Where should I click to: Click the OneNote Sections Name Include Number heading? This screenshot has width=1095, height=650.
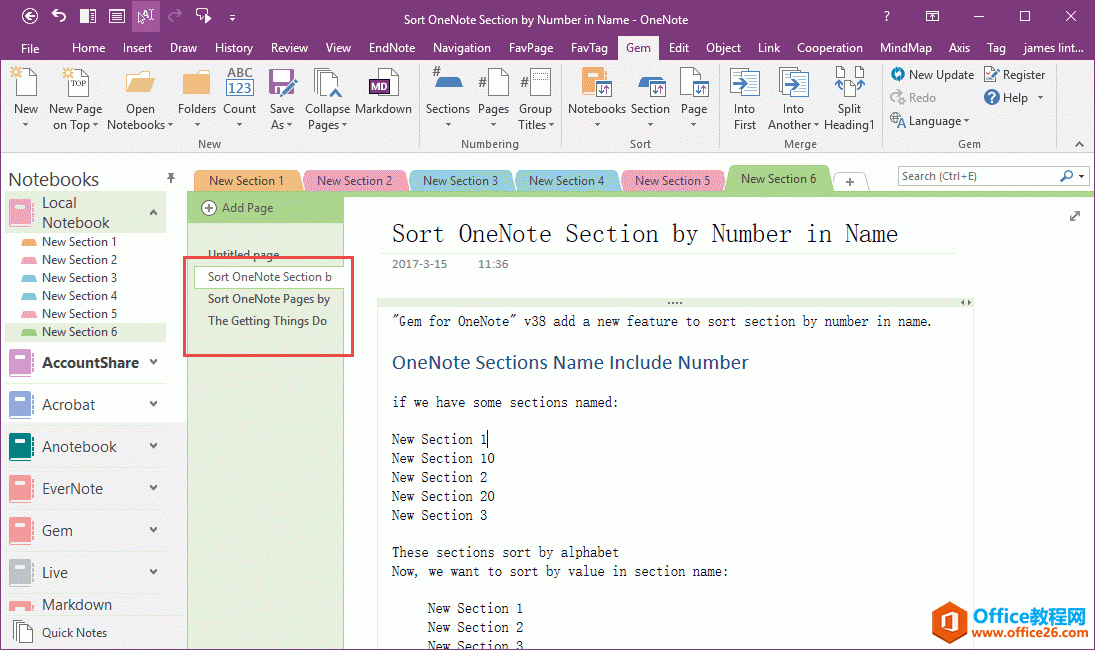[570, 362]
